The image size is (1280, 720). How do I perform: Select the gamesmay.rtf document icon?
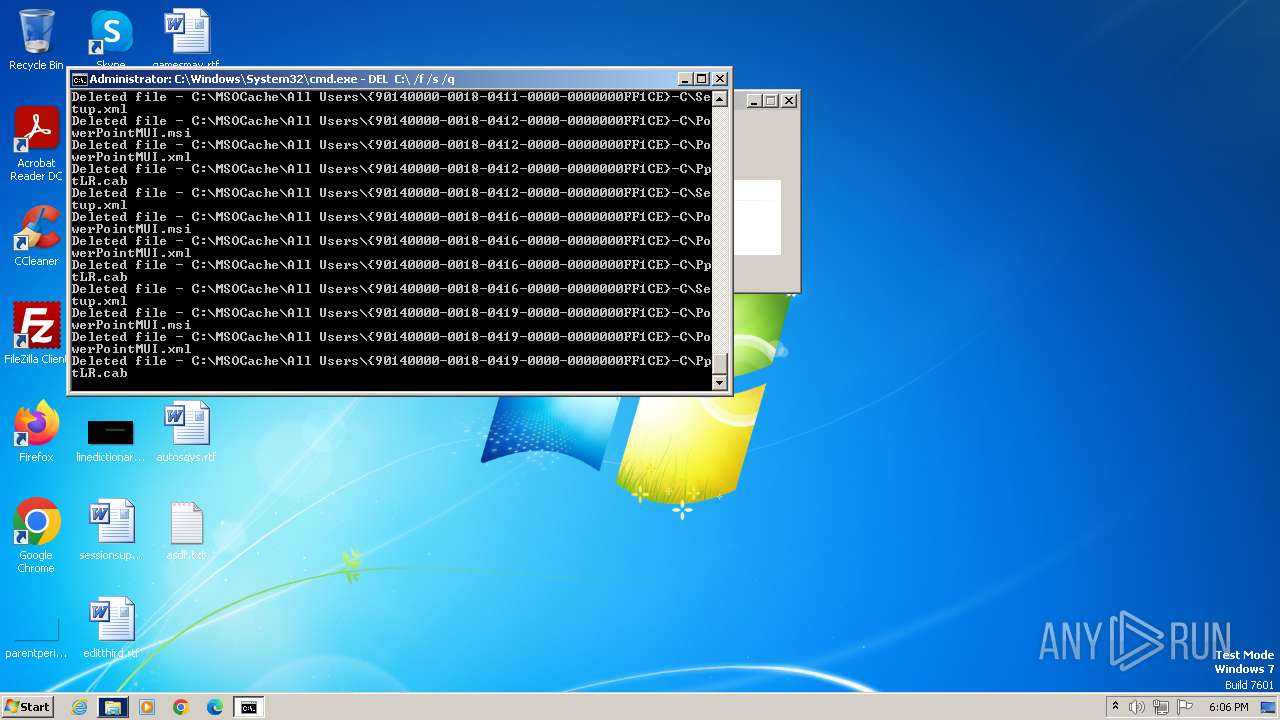186,40
